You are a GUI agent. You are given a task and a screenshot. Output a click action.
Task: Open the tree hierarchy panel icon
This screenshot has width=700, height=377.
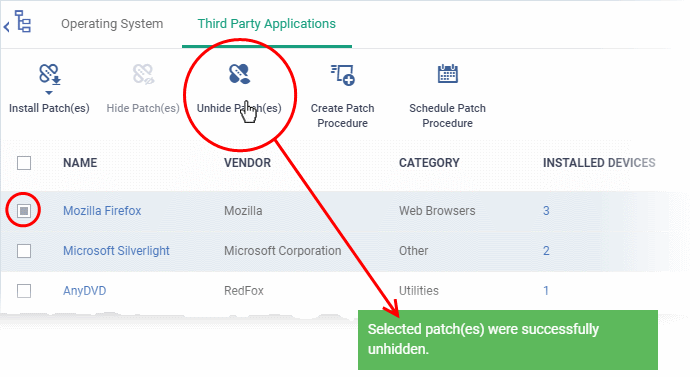coord(23,21)
